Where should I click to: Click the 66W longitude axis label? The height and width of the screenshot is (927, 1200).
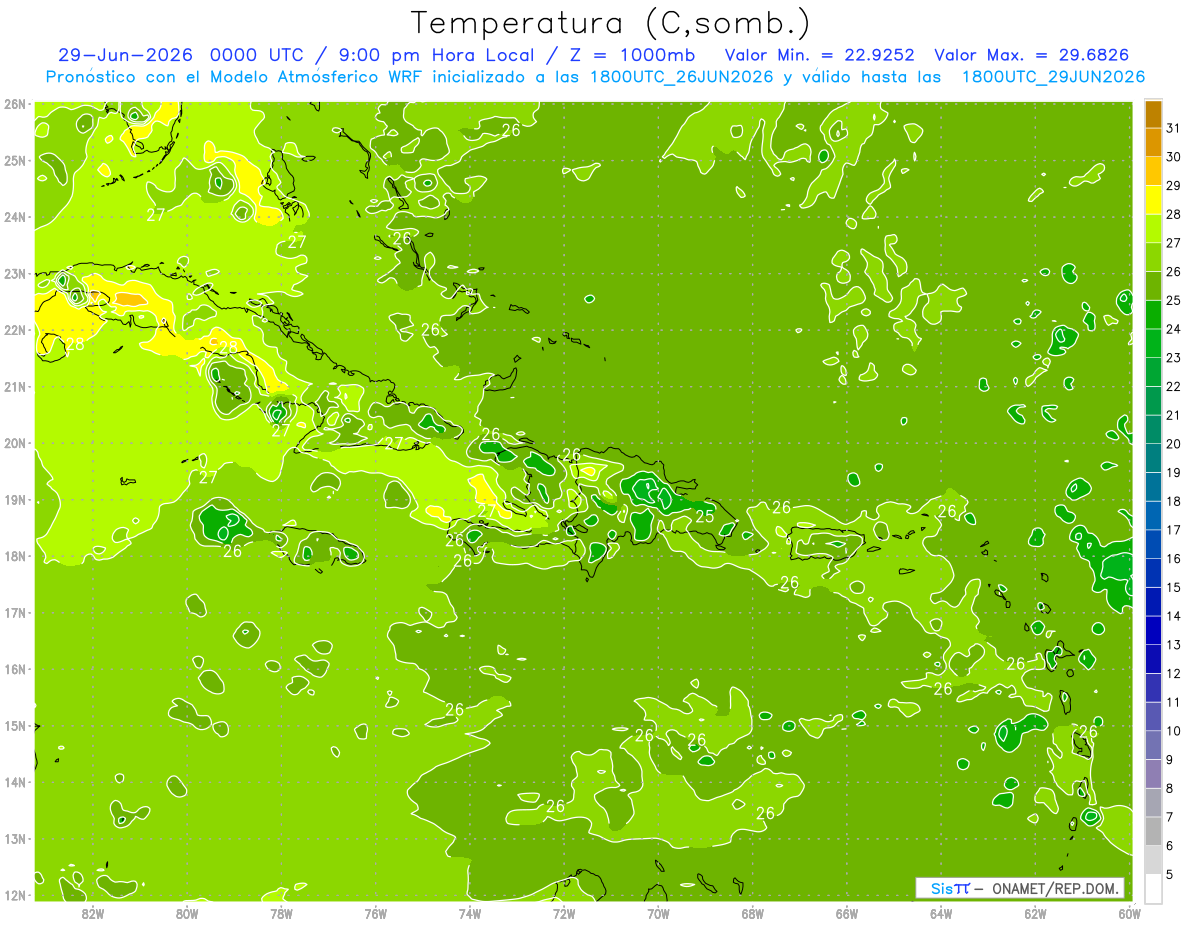(x=847, y=913)
